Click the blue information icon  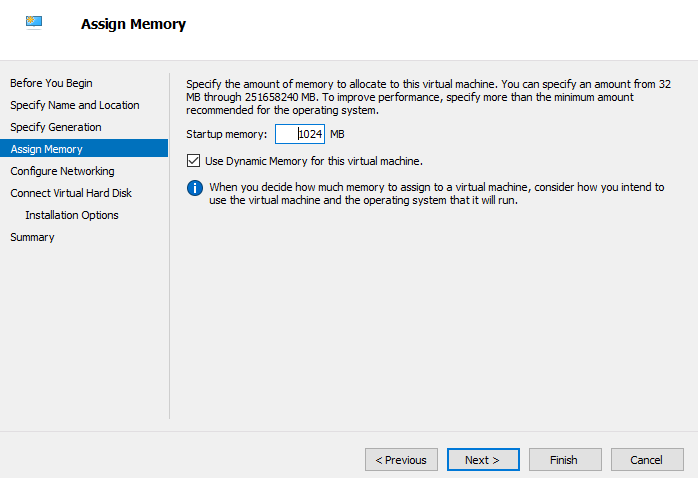coord(195,187)
